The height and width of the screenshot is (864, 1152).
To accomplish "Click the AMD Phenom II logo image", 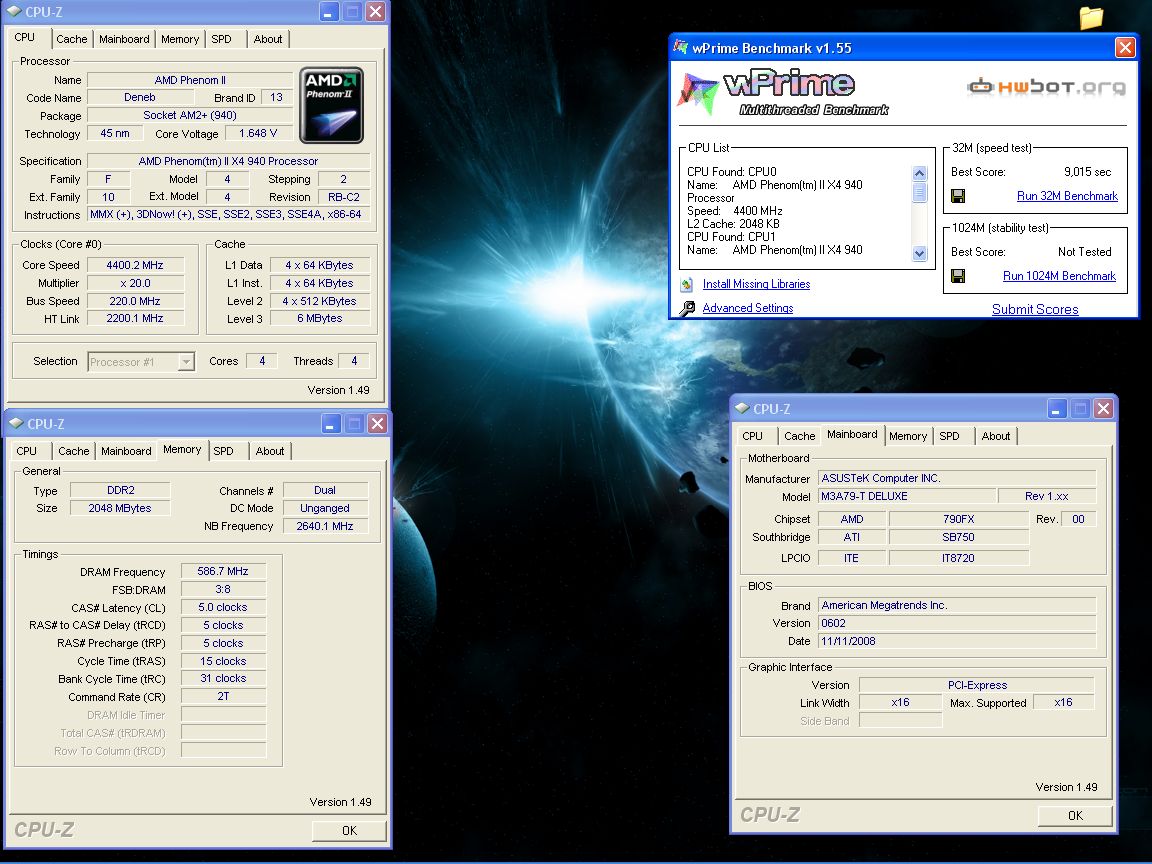I will [331, 105].
